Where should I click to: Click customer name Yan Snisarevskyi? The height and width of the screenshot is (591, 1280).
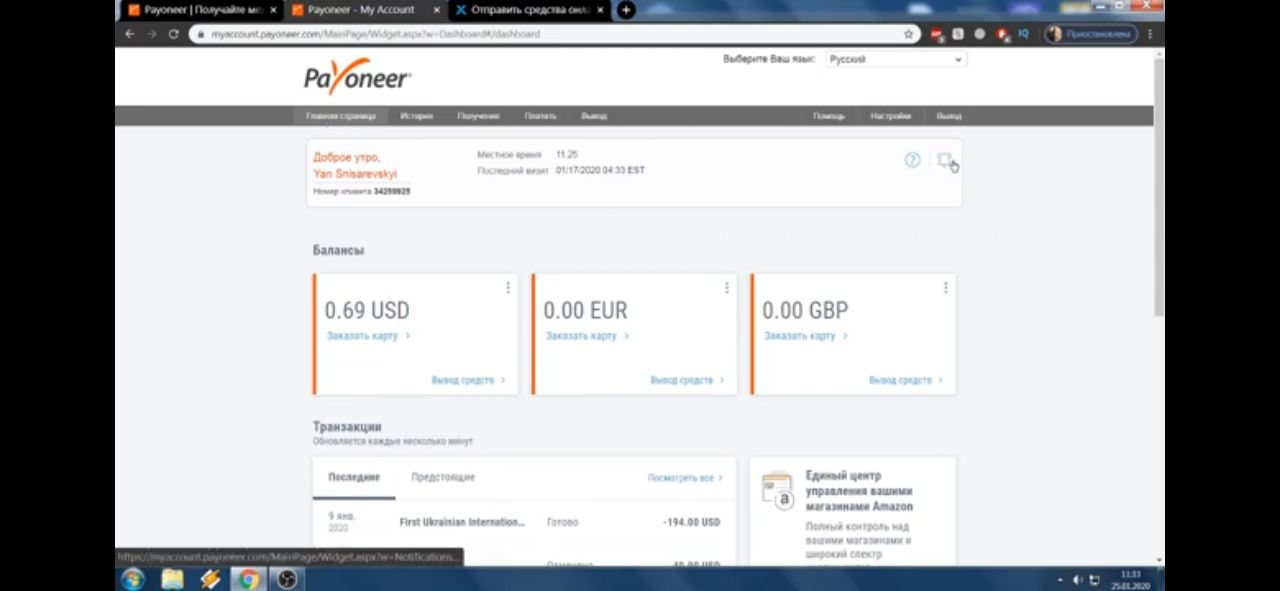pyautogui.click(x=355, y=174)
